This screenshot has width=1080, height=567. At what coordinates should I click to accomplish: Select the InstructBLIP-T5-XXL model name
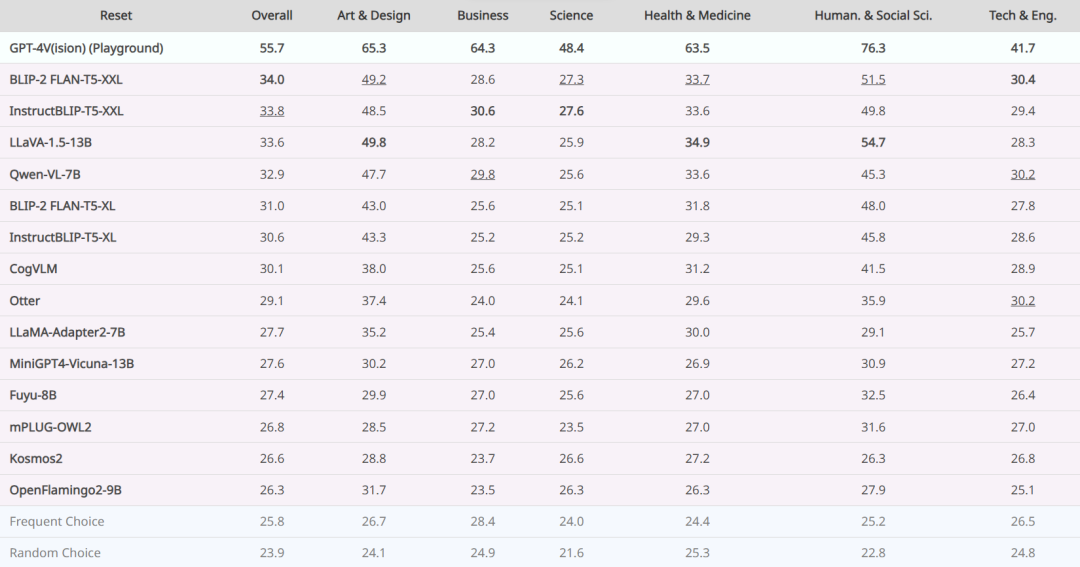pos(66,111)
